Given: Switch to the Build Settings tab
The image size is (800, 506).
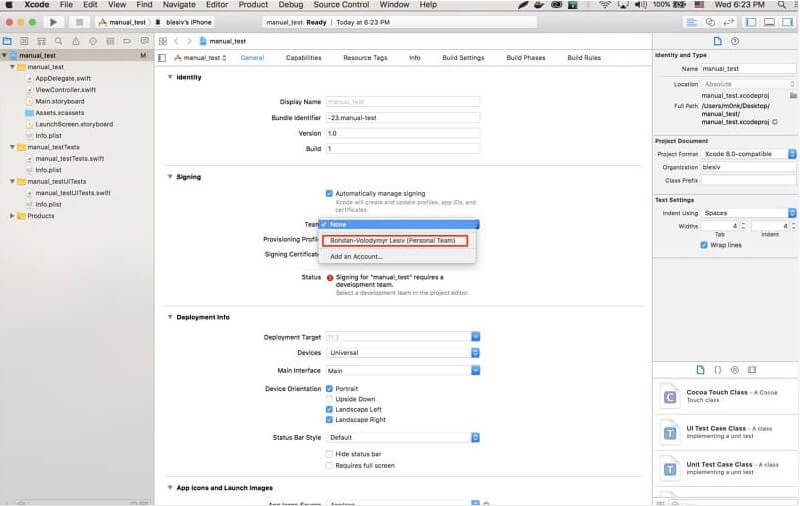Looking at the screenshot, I should pyautogui.click(x=463, y=58).
